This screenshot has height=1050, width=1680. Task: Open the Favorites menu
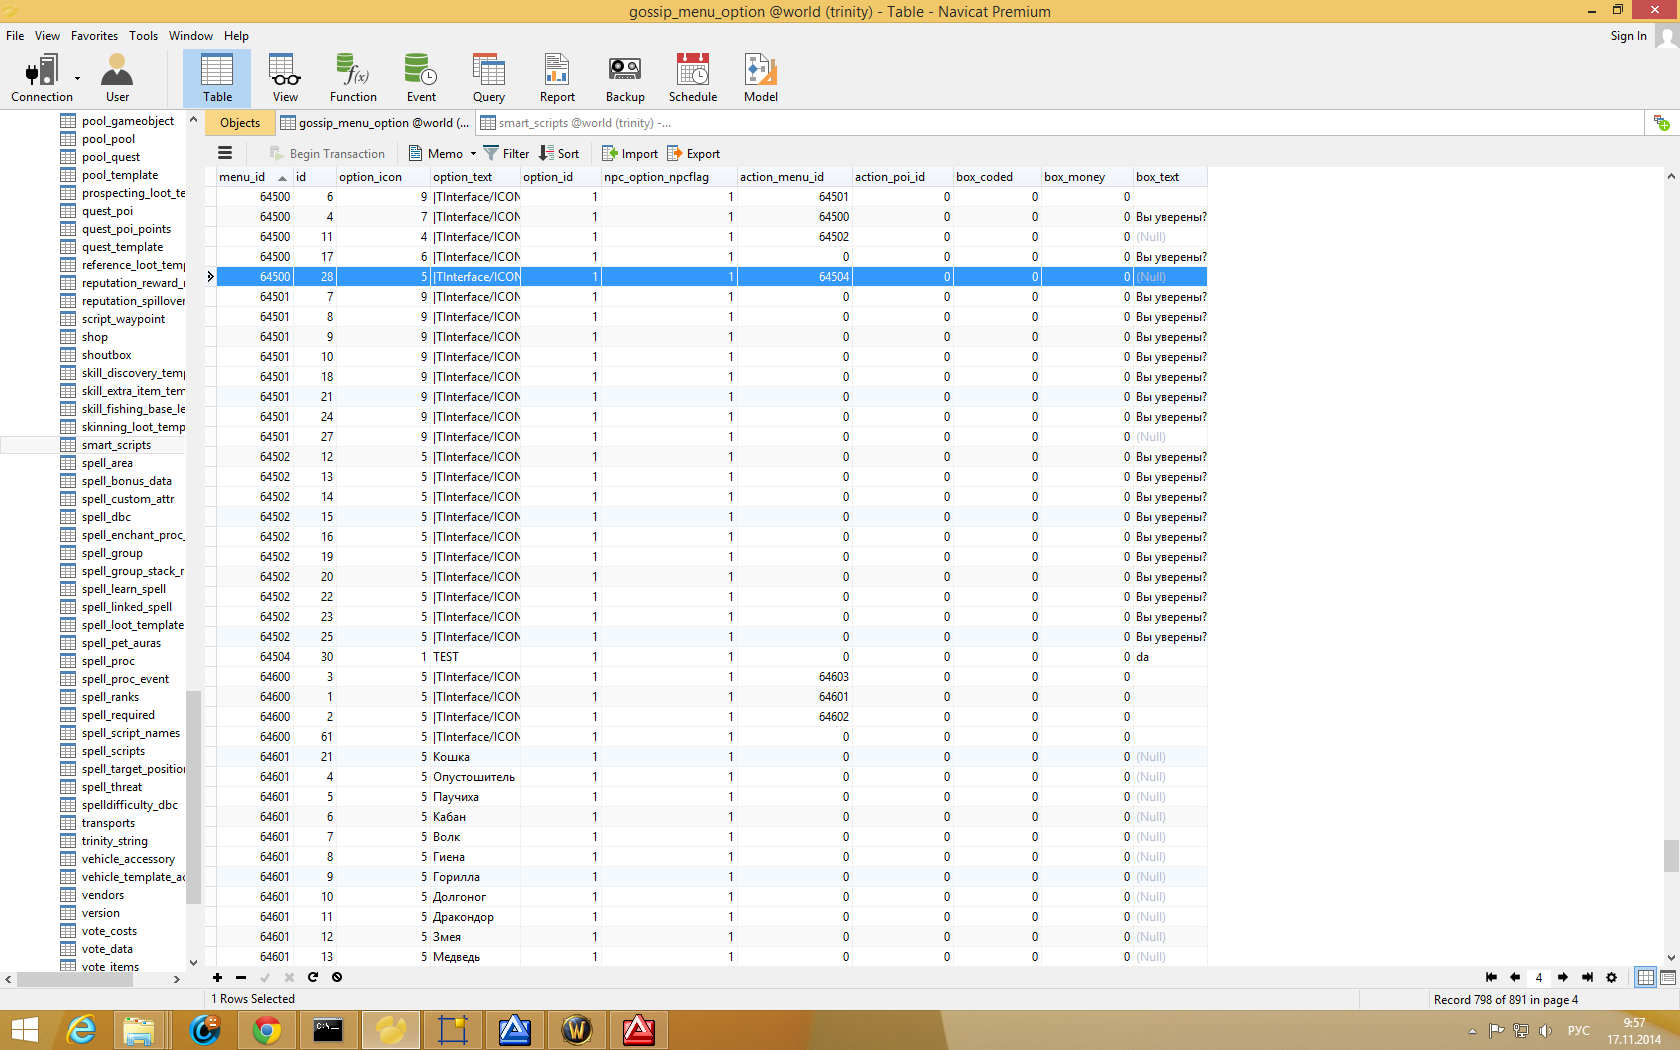point(94,35)
